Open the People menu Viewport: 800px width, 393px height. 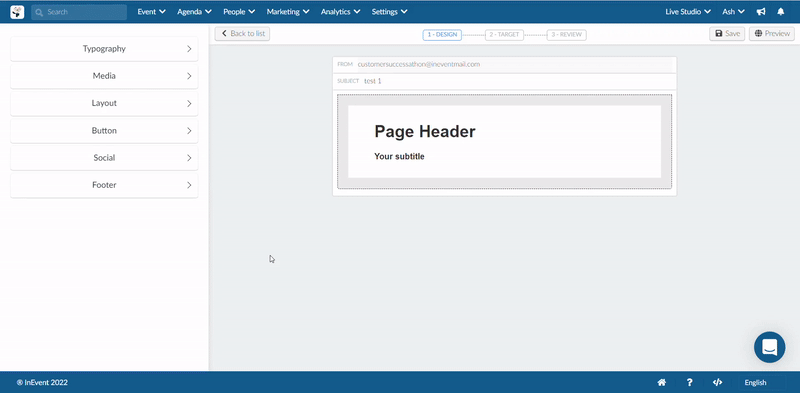[239, 12]
